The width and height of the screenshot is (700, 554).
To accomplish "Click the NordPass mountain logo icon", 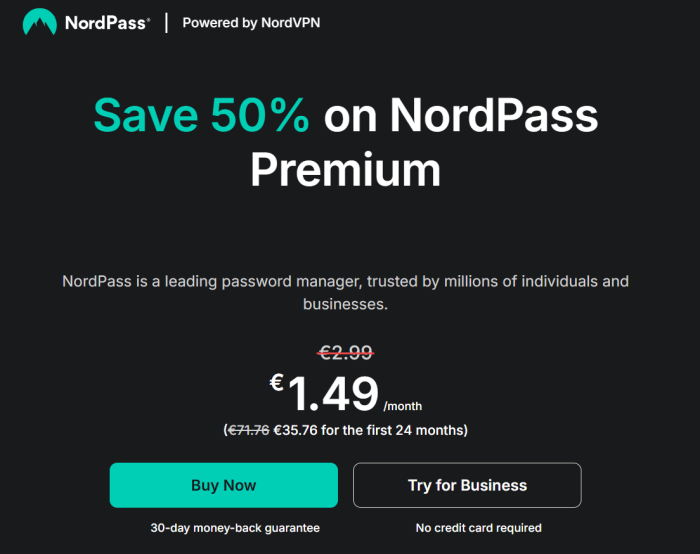I will [x=40, y=21].
